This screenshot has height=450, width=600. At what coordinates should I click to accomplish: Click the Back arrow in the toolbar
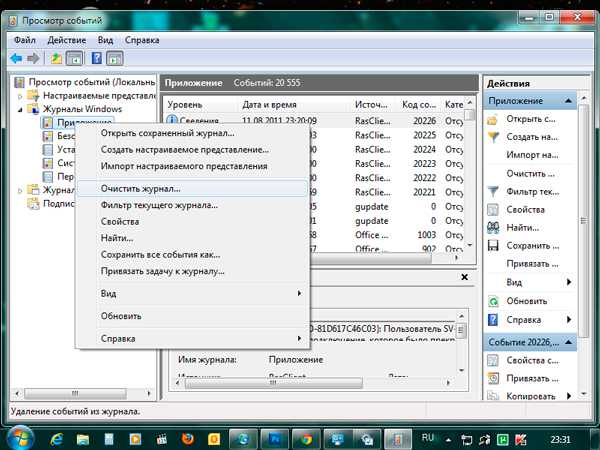point(16,58)
